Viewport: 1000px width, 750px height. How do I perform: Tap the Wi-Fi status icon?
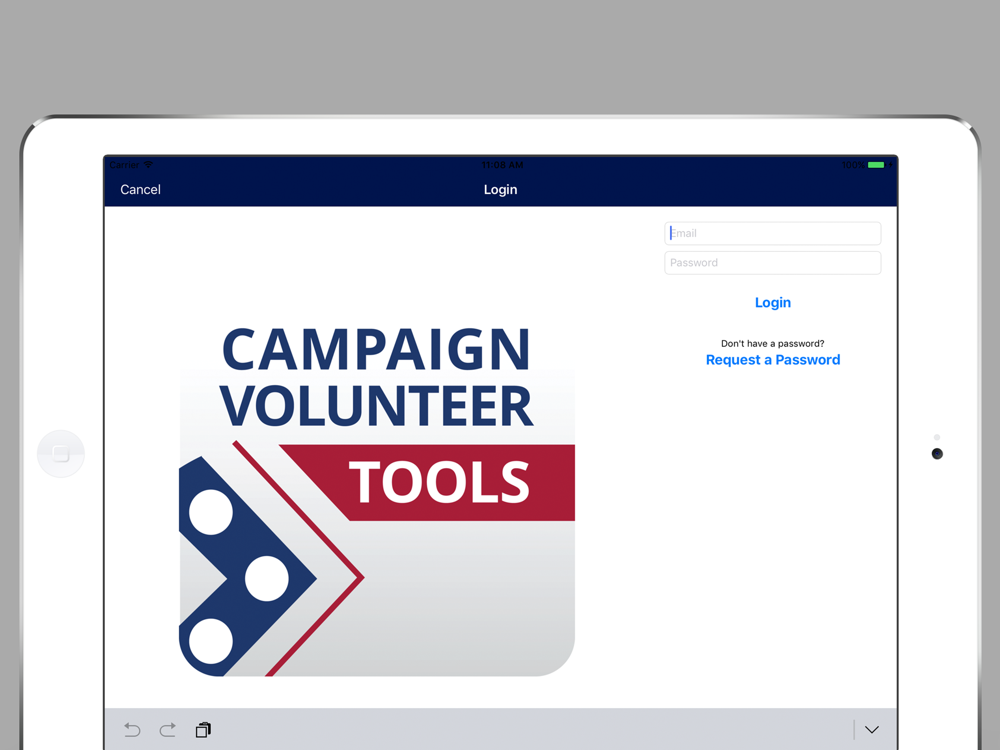tap(148, 165)
